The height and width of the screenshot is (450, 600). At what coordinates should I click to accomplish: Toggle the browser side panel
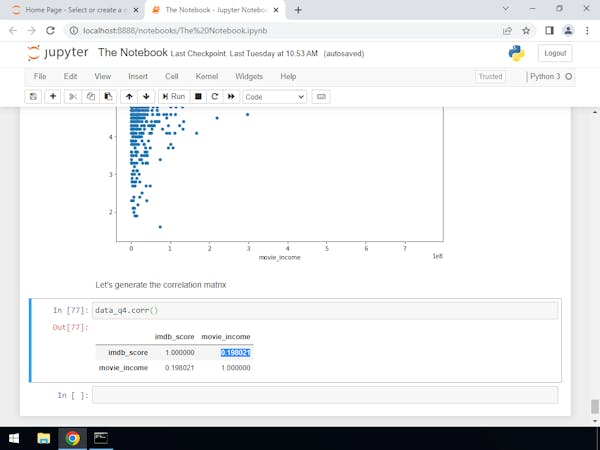549,31
